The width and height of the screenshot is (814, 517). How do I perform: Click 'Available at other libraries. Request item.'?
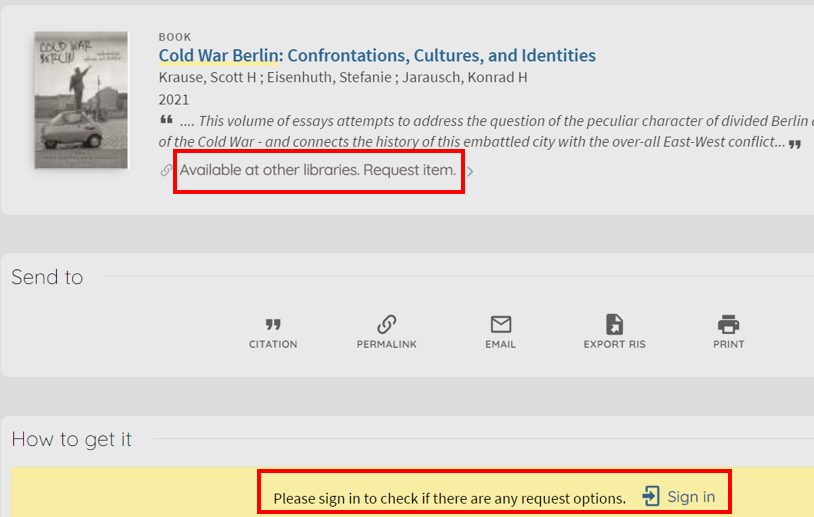coord(317,170)
